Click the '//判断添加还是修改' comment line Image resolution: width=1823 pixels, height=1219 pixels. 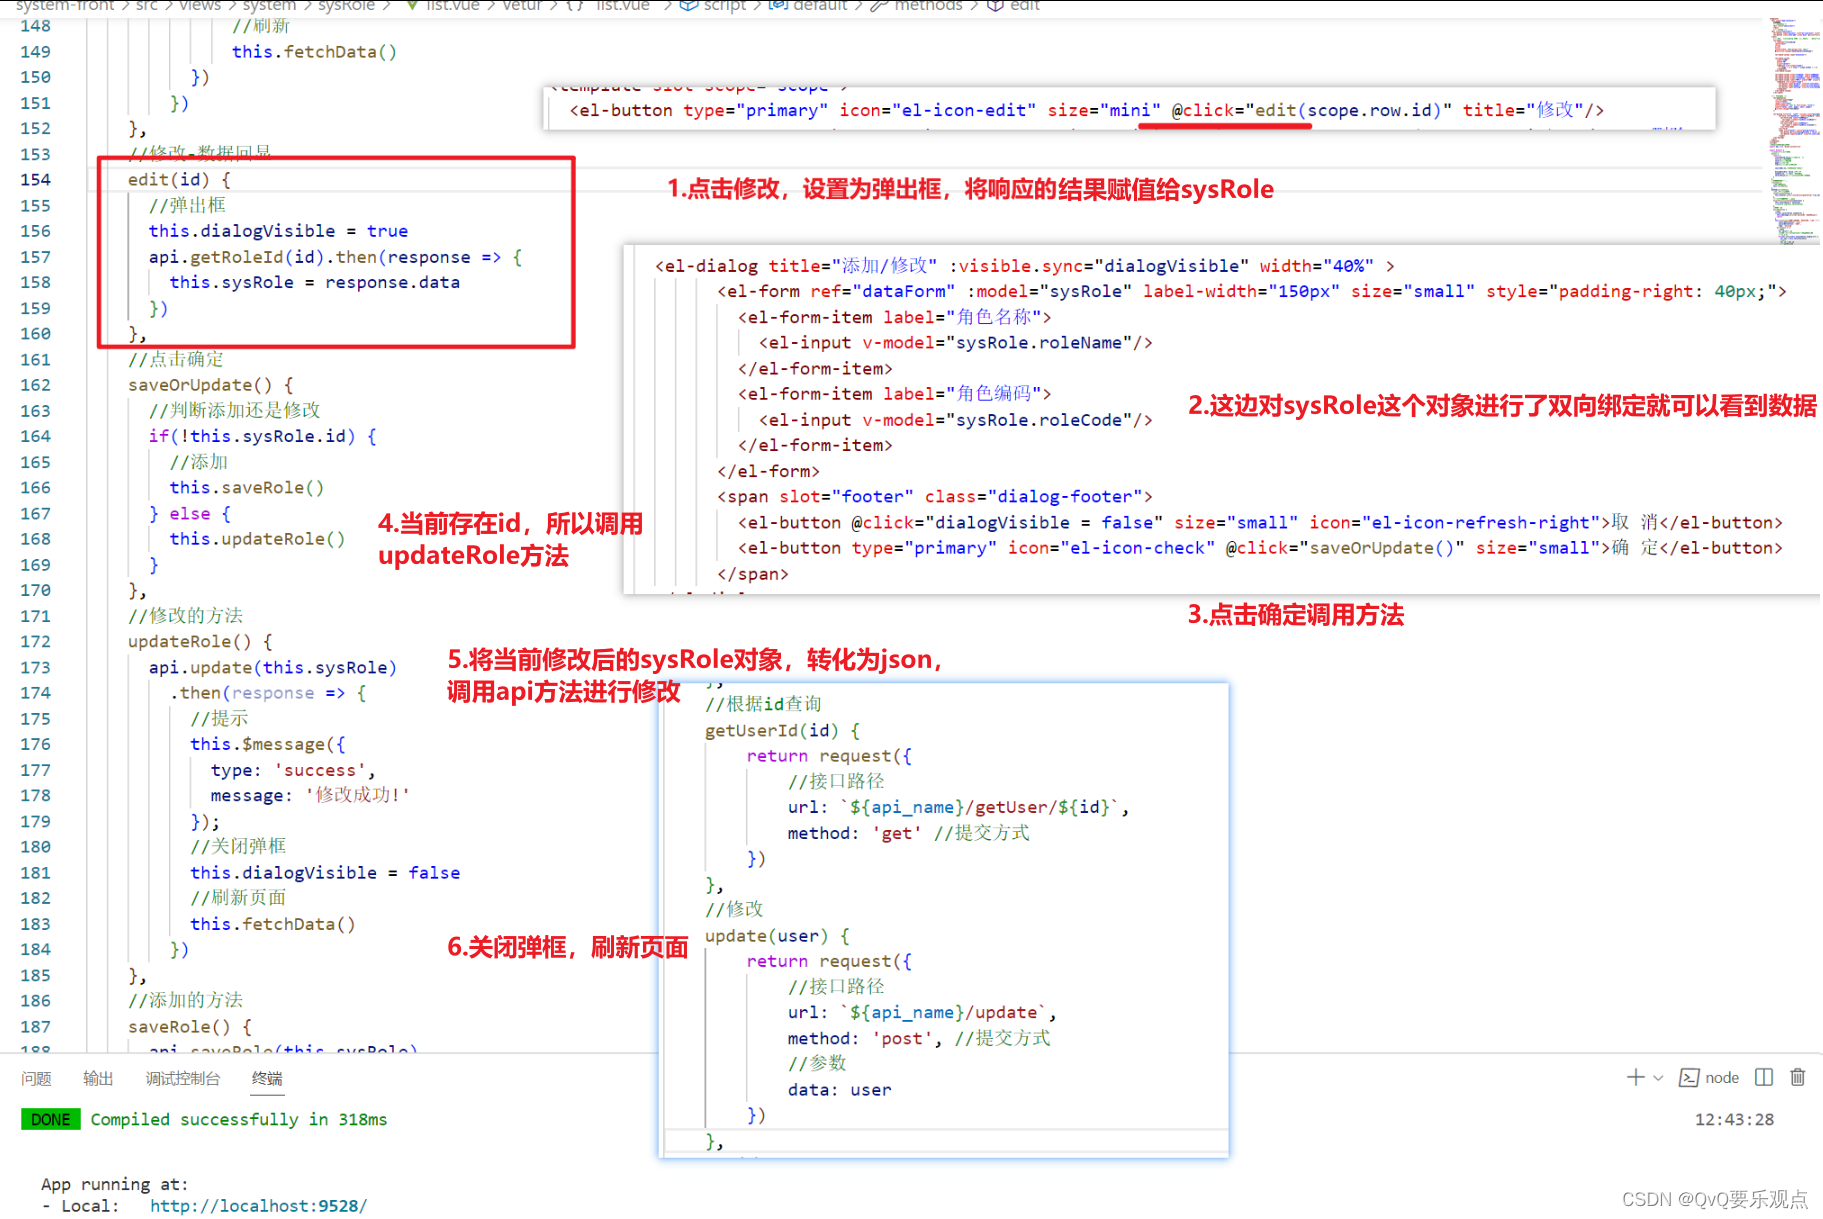235,410
